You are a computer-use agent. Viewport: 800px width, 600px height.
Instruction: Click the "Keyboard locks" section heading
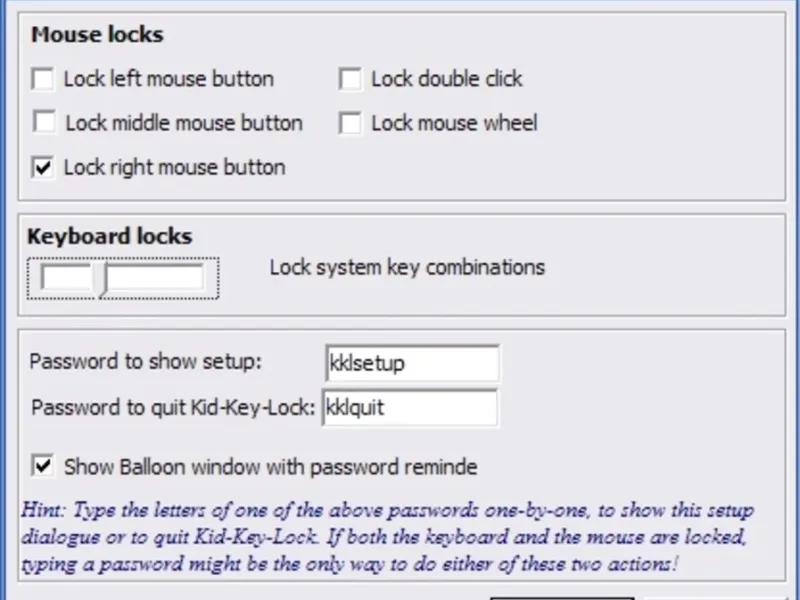point(109,237)
